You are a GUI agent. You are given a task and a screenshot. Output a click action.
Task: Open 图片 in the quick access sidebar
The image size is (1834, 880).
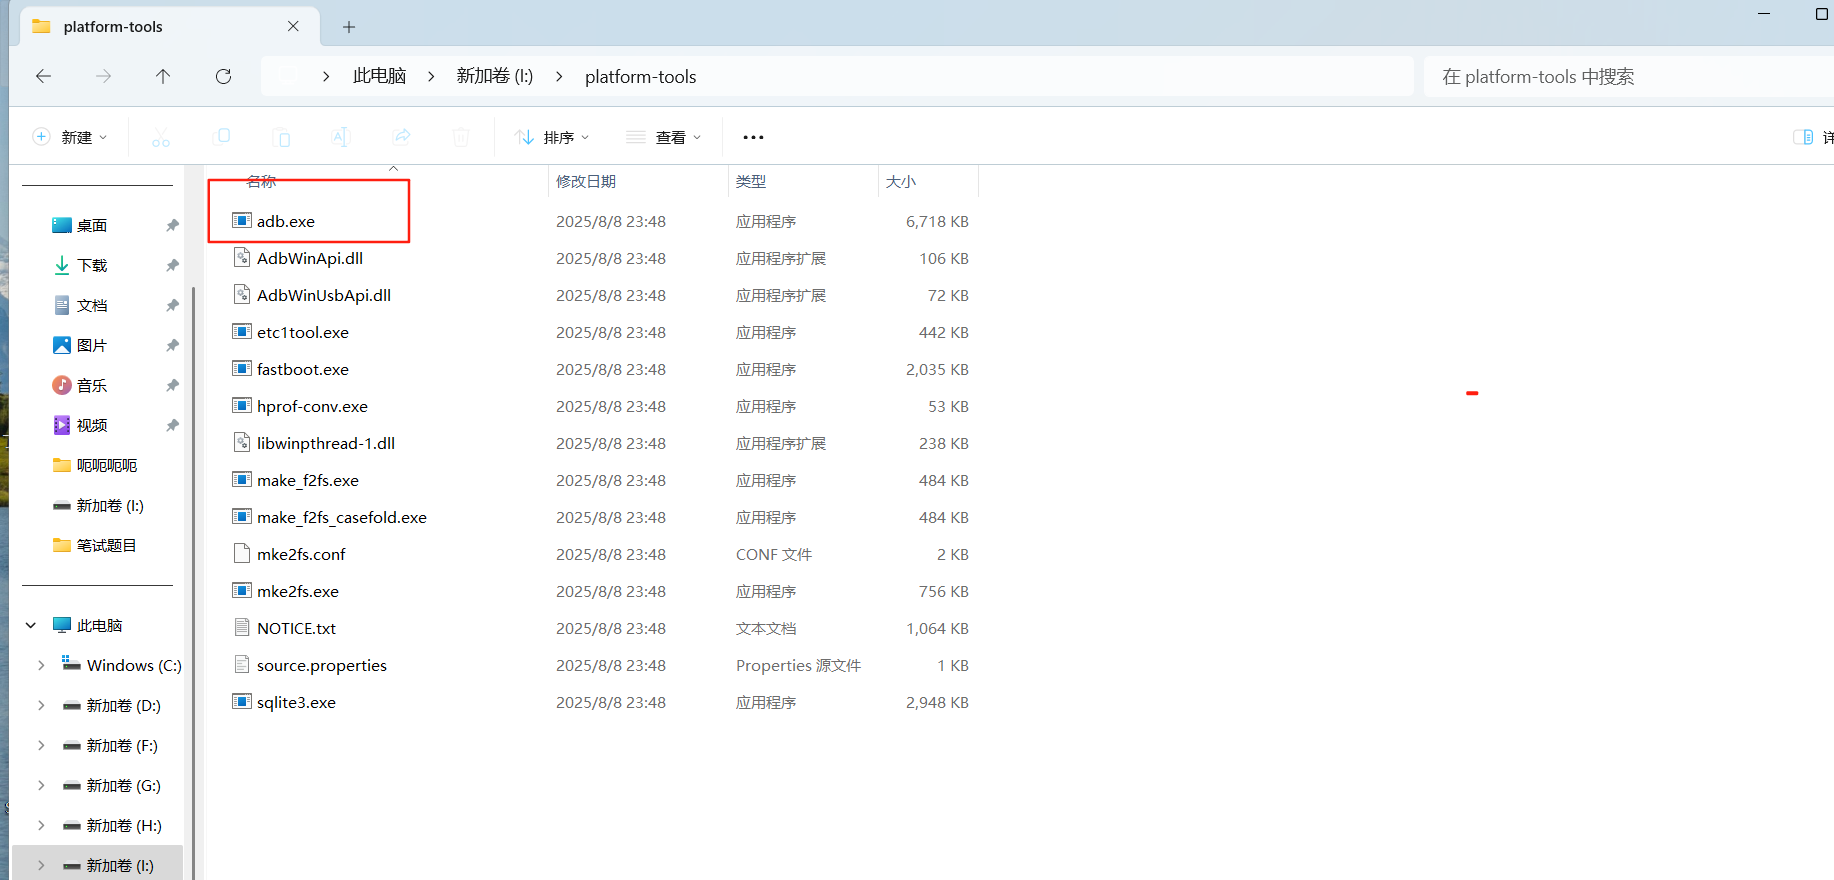[91, 345]
